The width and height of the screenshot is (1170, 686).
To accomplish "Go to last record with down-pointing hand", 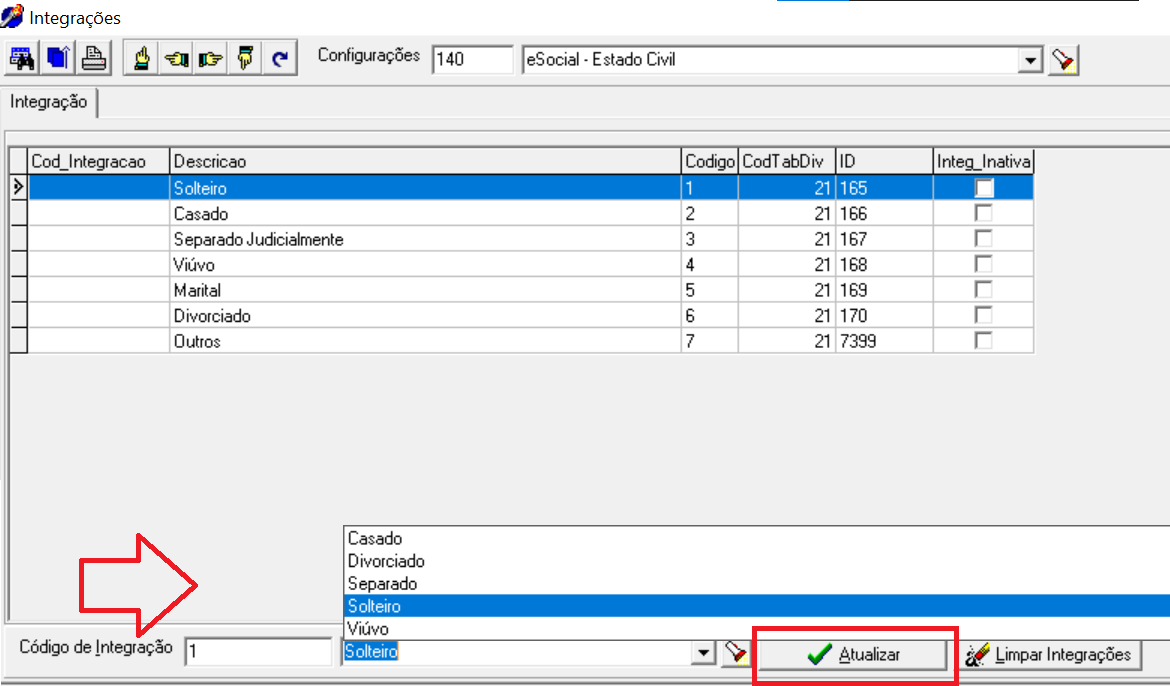I will (245, 59).
